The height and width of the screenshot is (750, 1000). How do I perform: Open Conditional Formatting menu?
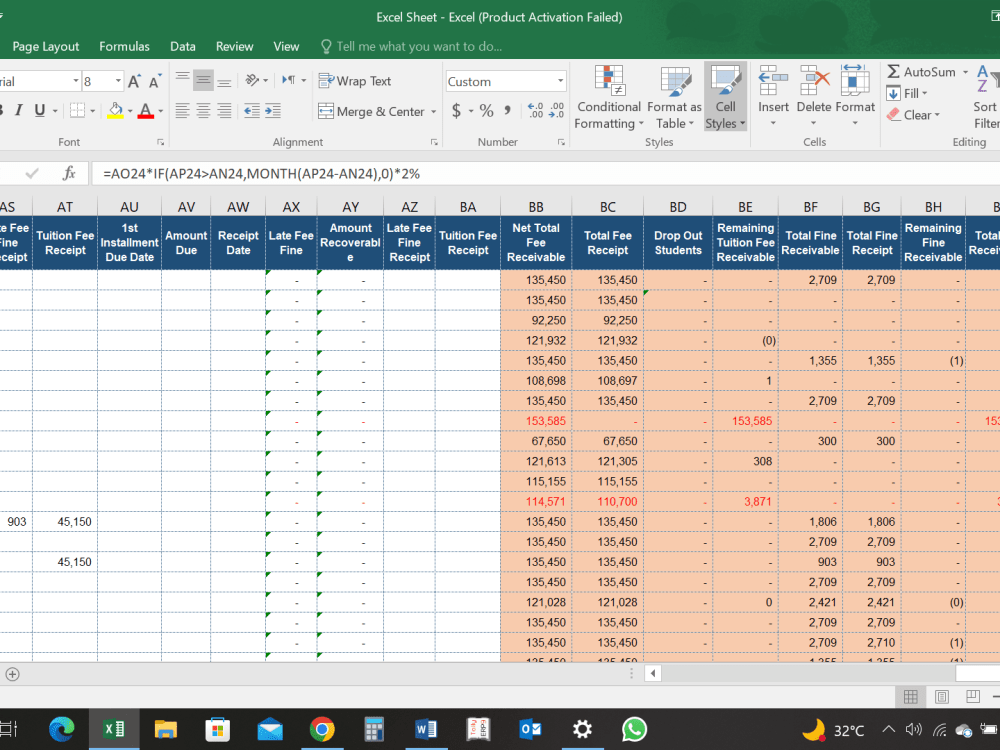[608, 98]
